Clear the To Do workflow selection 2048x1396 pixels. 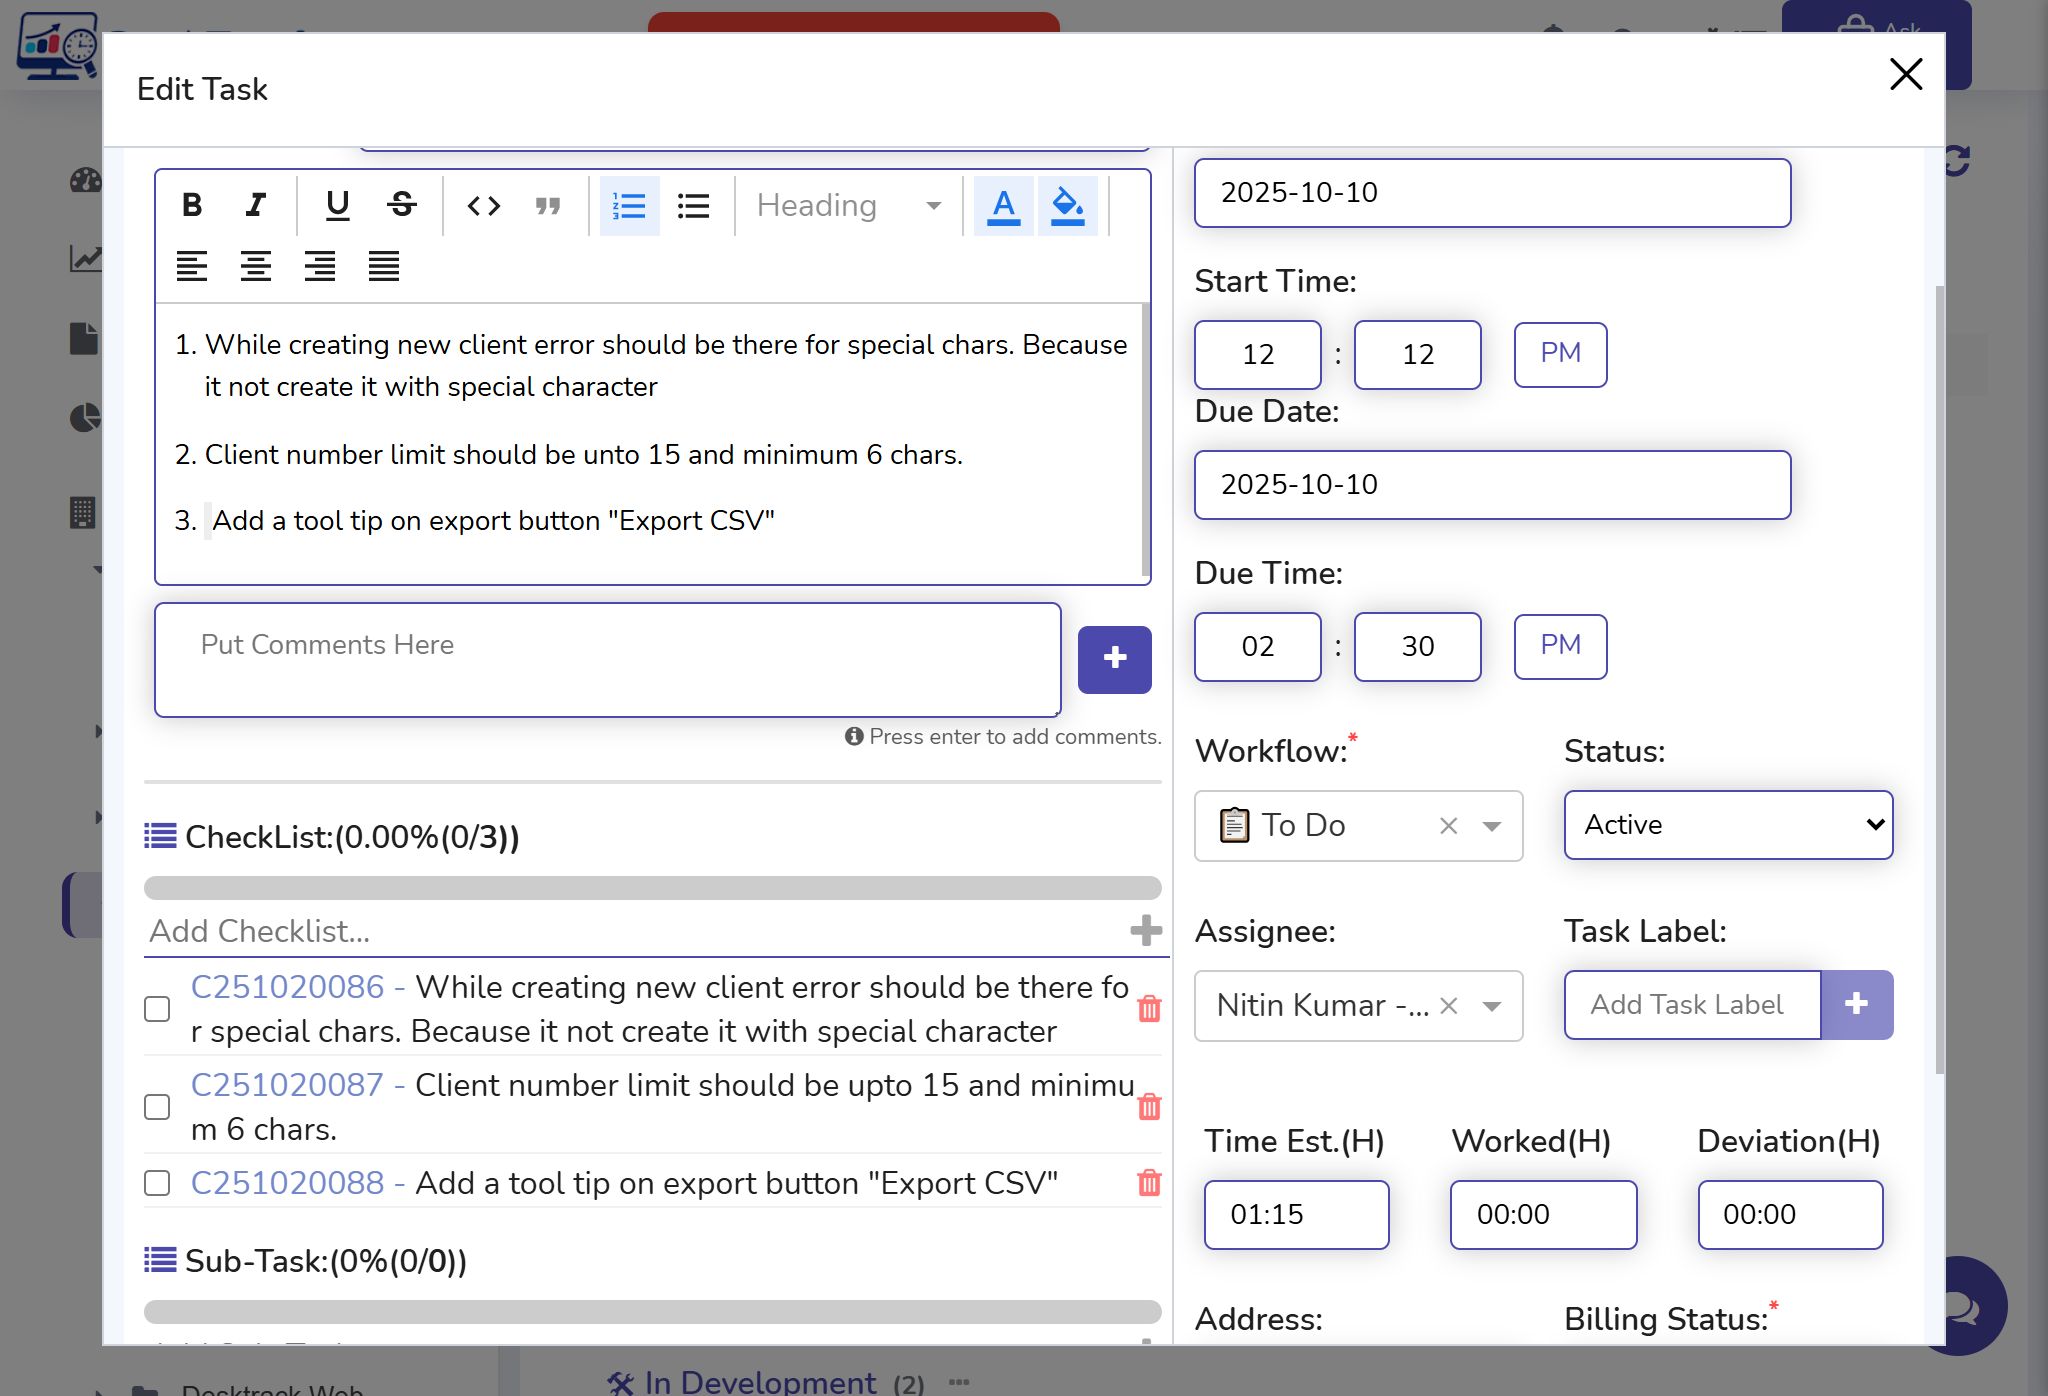[1448, 826]
